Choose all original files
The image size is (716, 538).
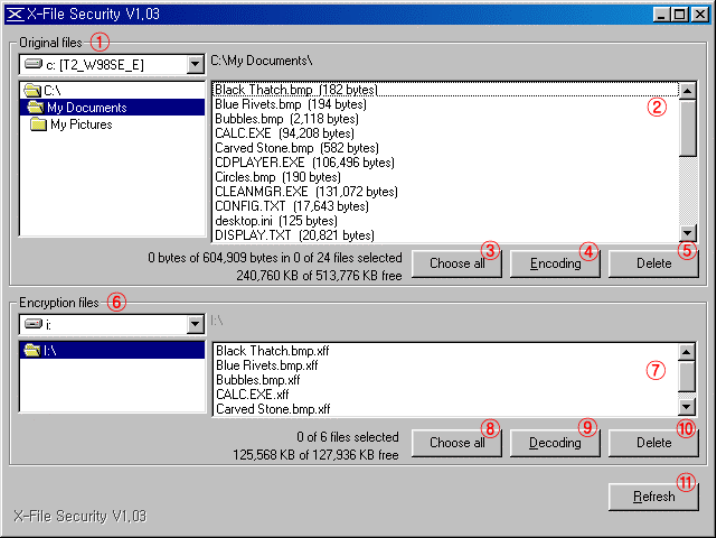pyautogui.click(x=457, y=264)
